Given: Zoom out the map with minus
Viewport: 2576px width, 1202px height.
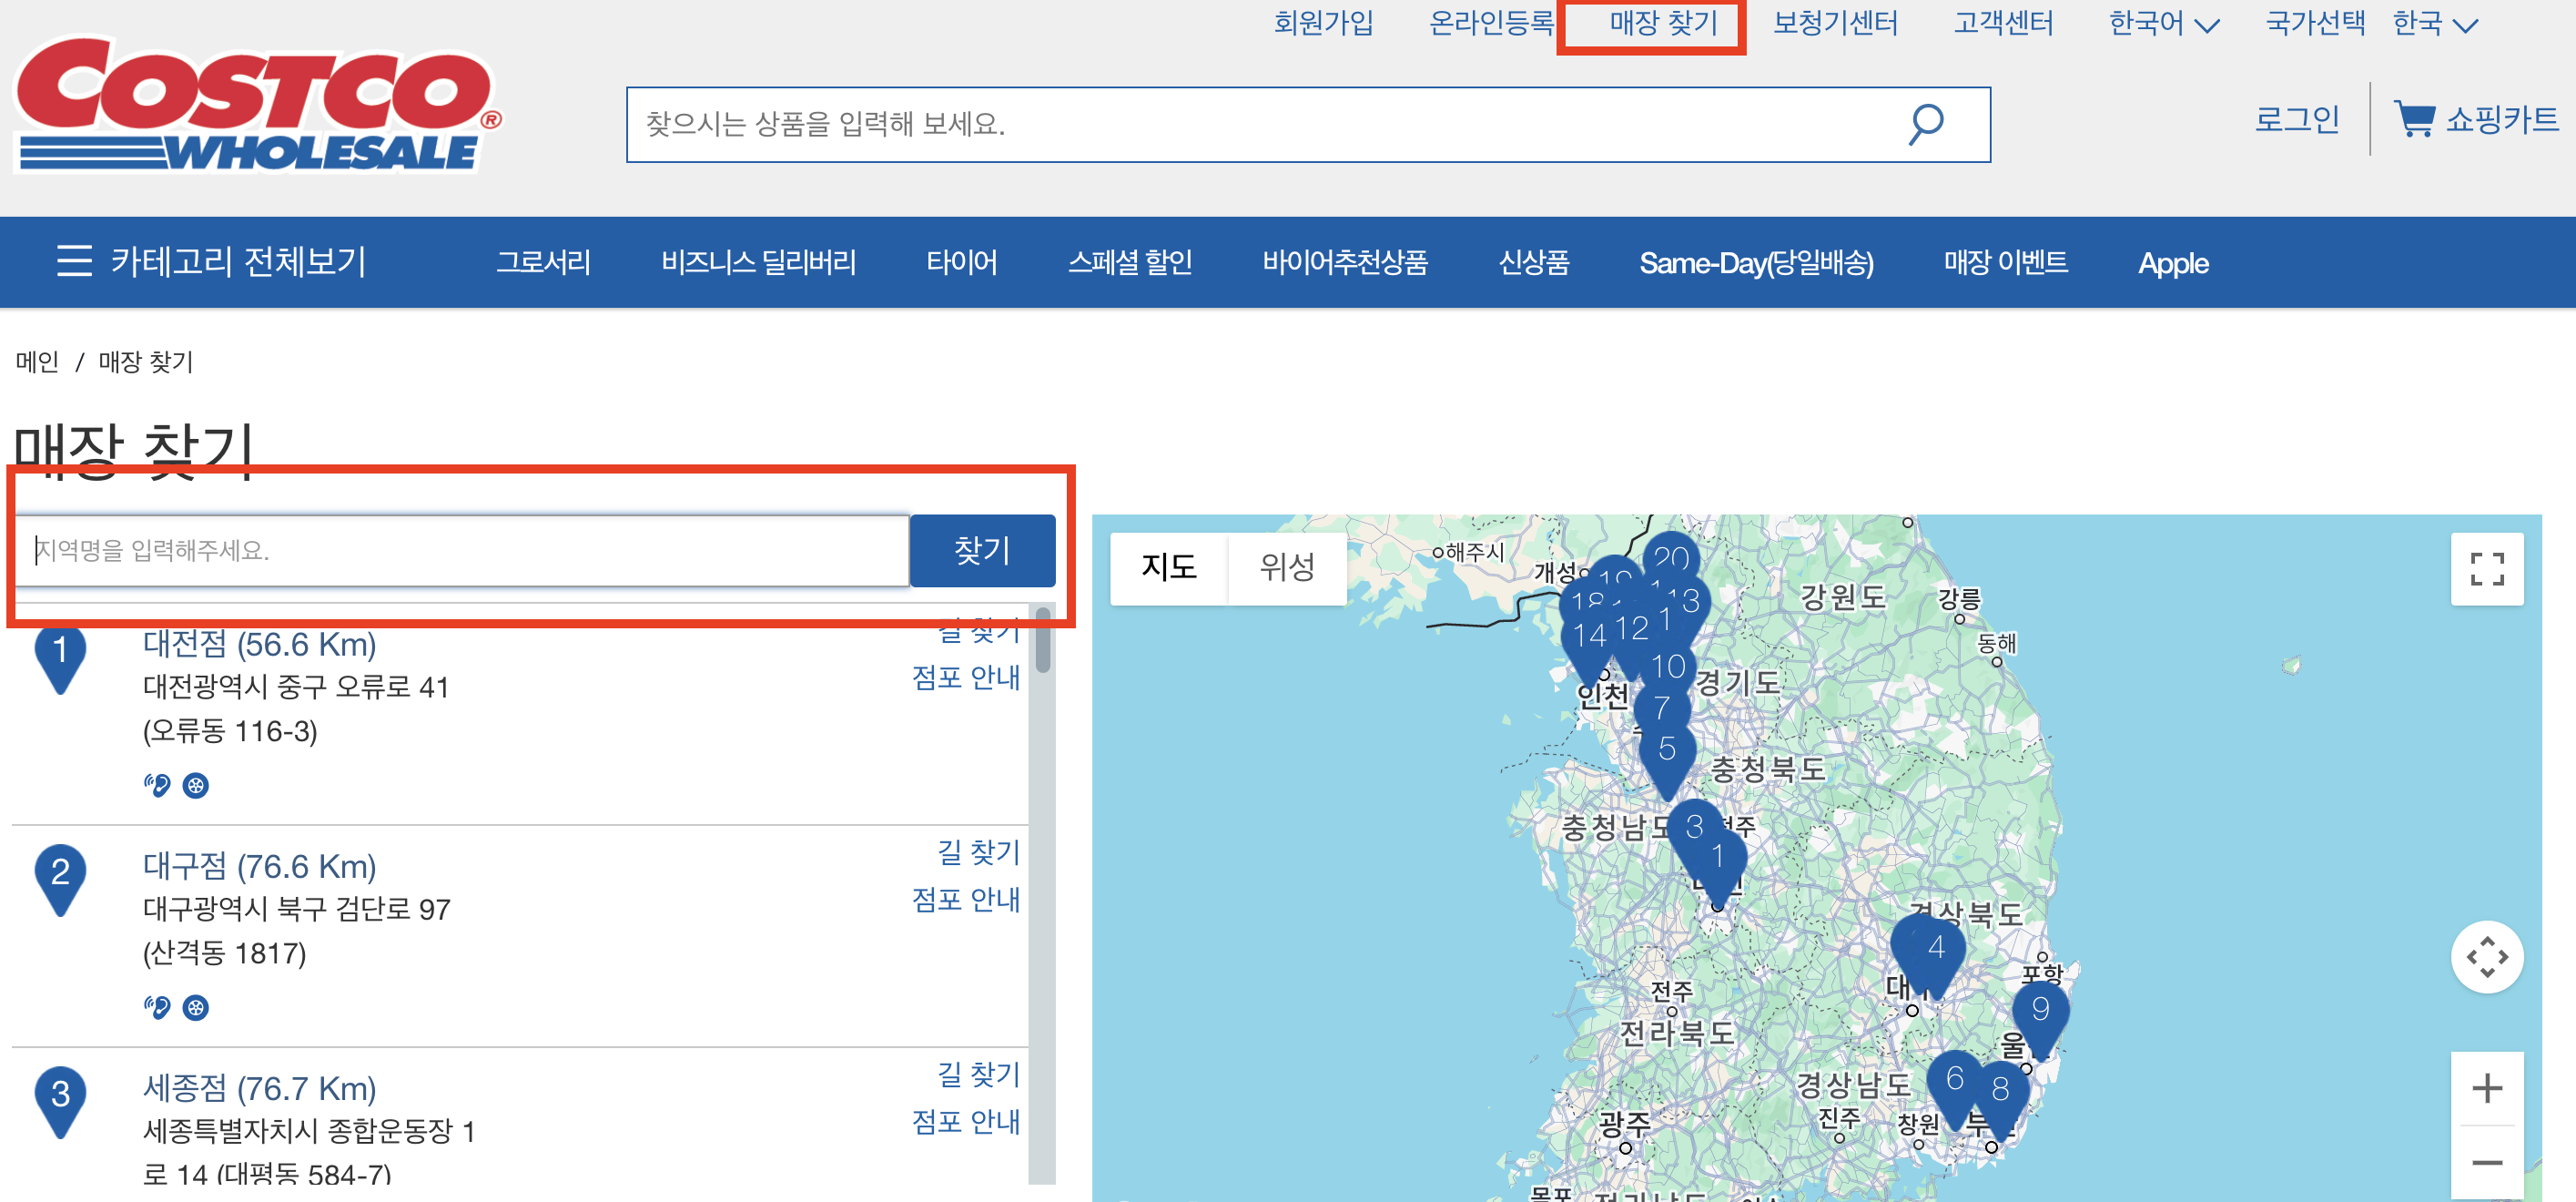Looking at the screenshot, I should pos(2486,1162).
